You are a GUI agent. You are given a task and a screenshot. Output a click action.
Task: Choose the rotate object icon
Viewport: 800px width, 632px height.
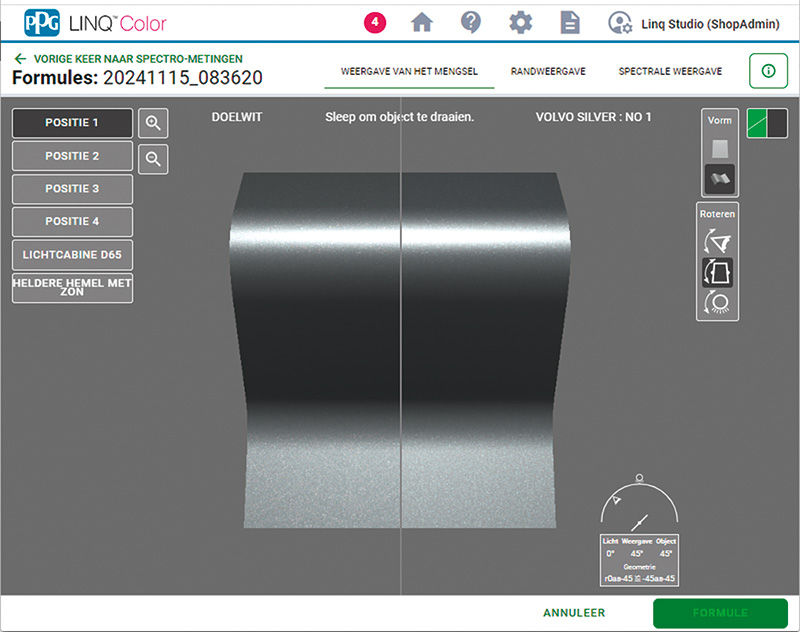tap(717, 272)
